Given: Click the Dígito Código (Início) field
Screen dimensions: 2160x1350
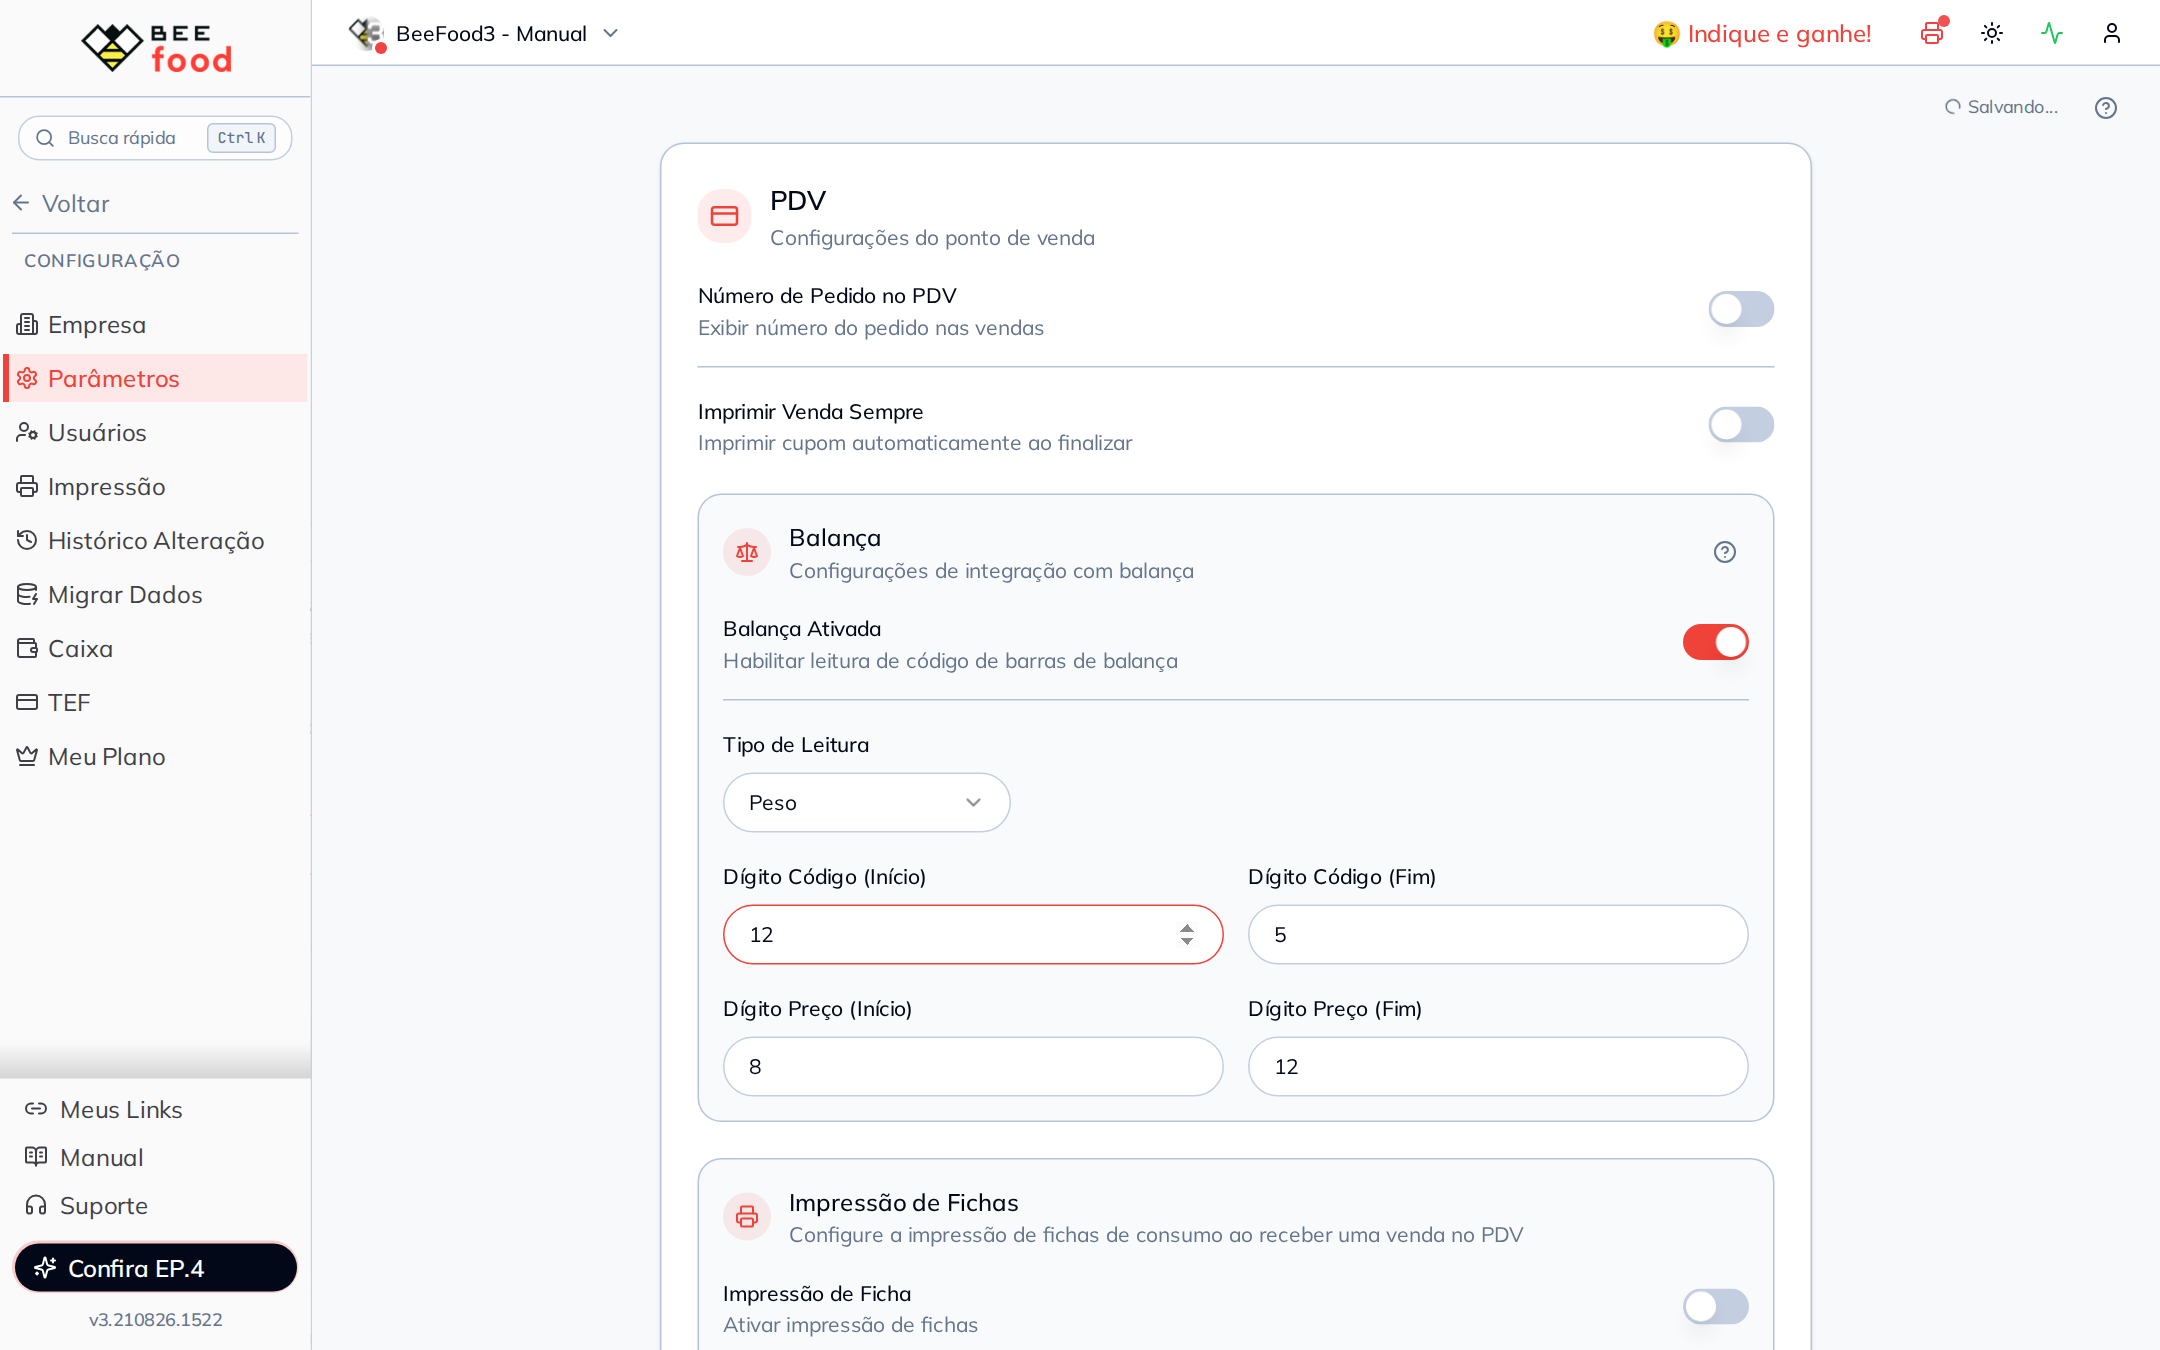Looking at the screenshot, I should [973, 934].
